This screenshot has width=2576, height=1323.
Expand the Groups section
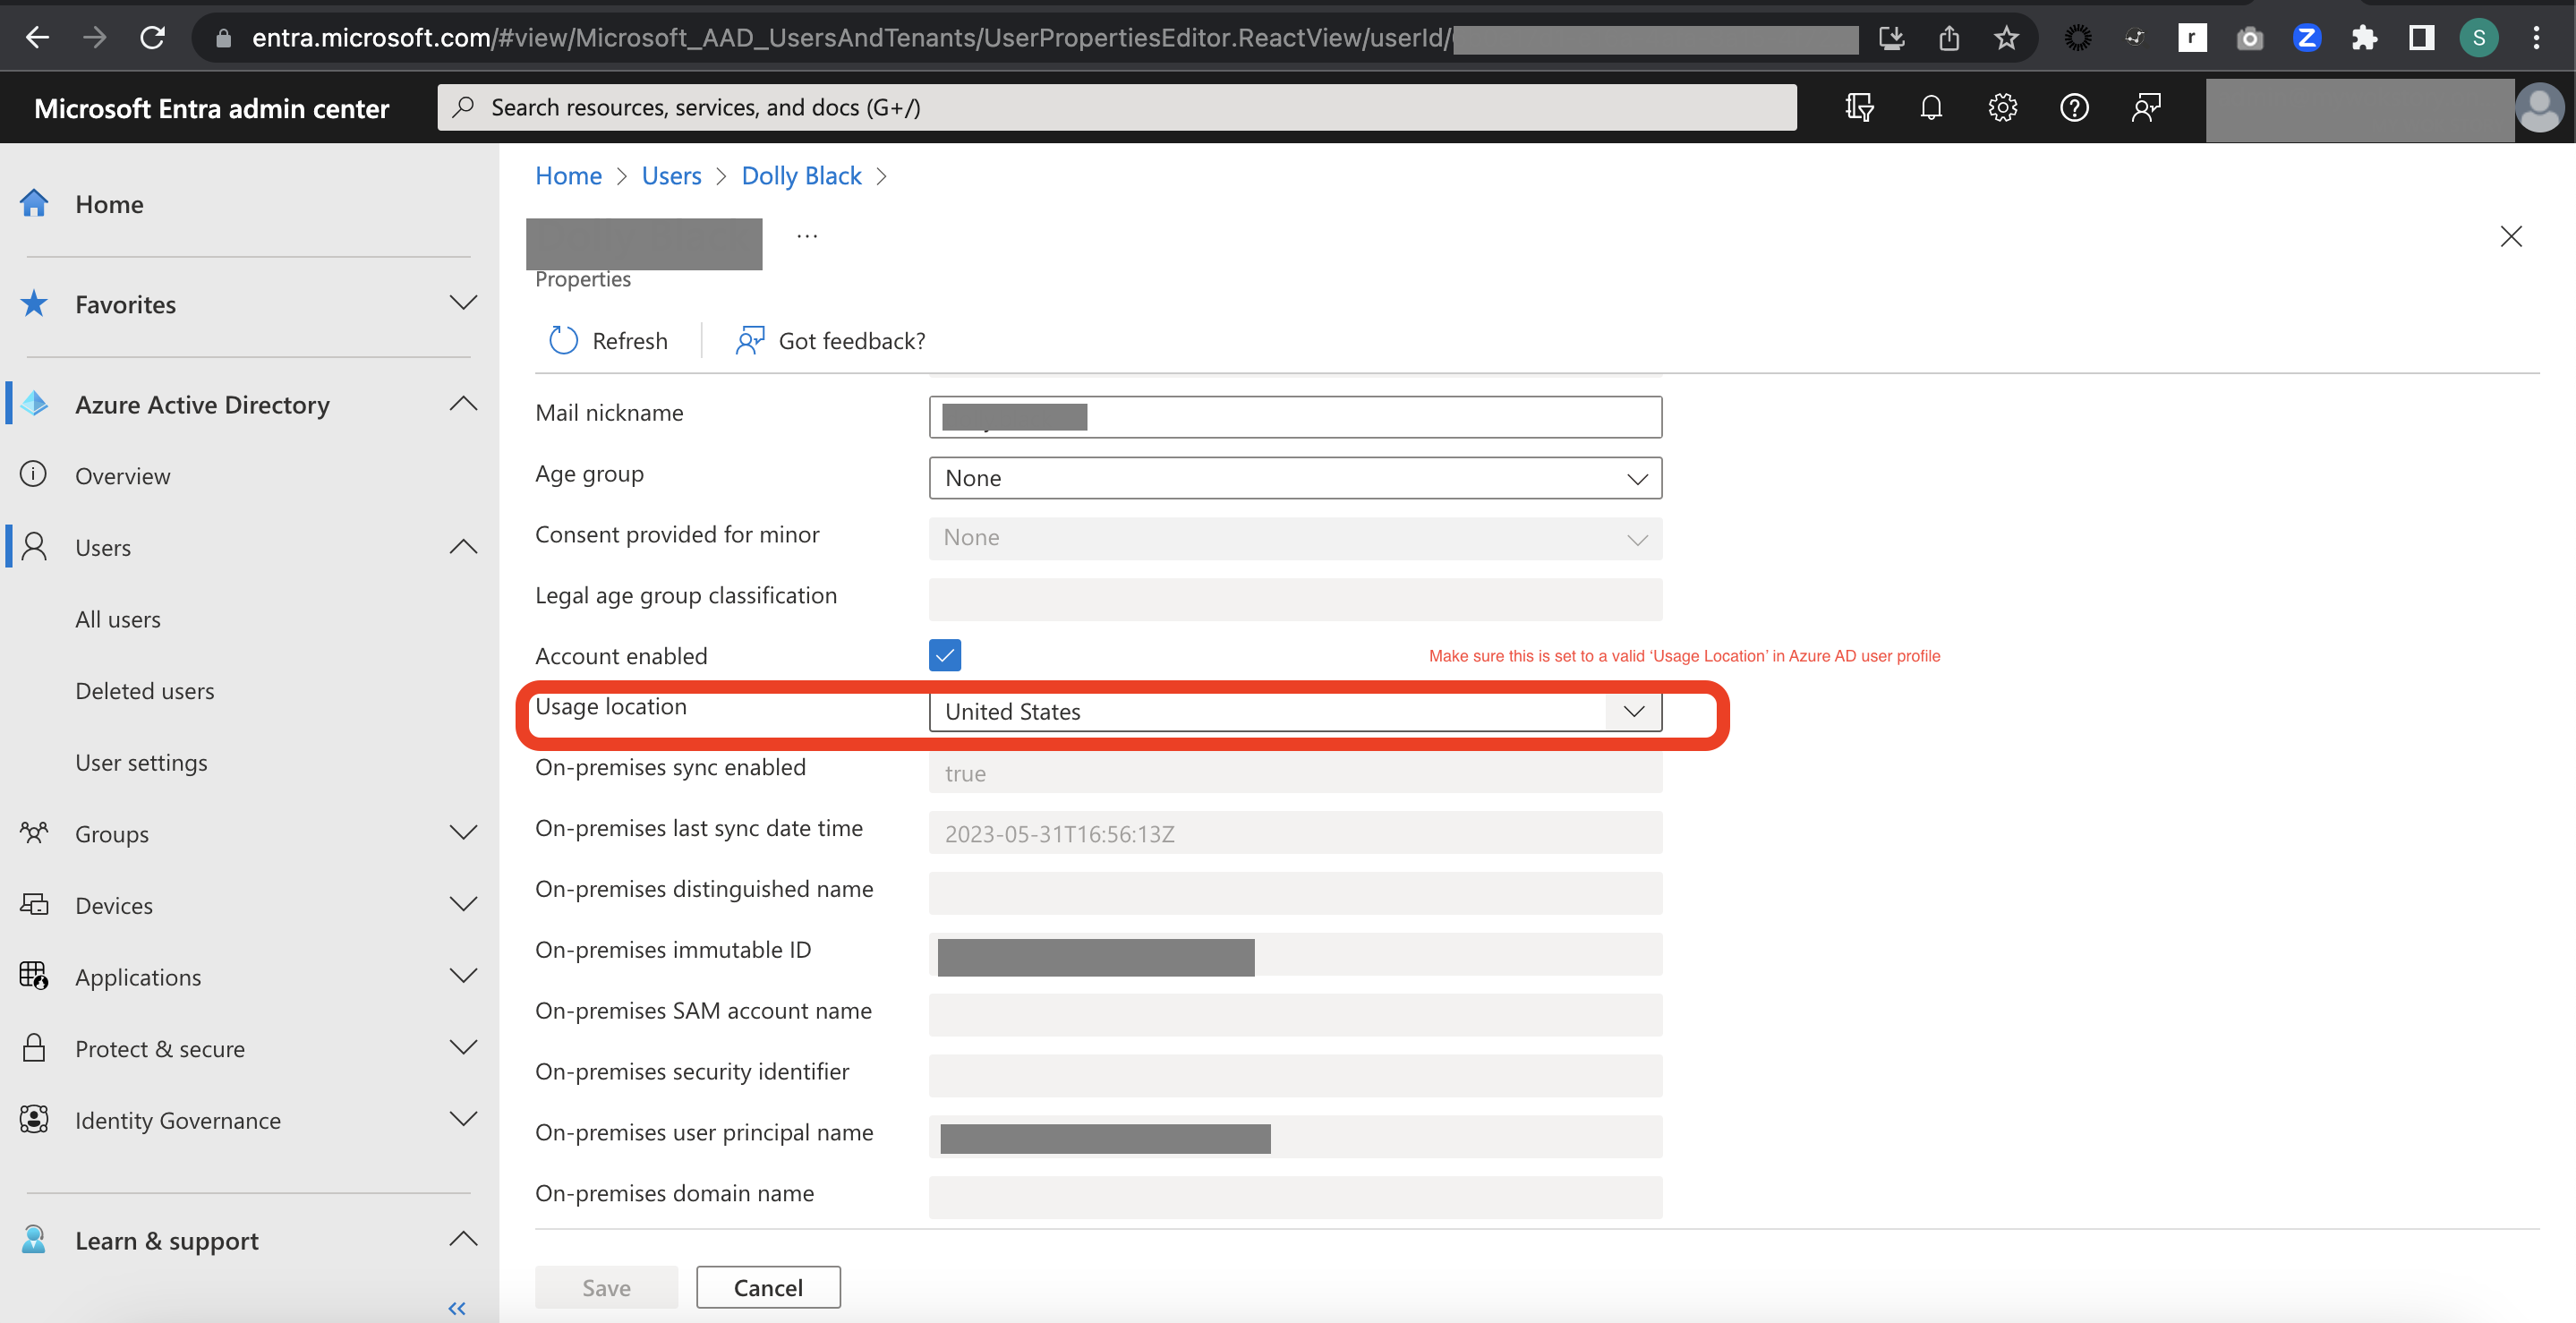(463, 833)
